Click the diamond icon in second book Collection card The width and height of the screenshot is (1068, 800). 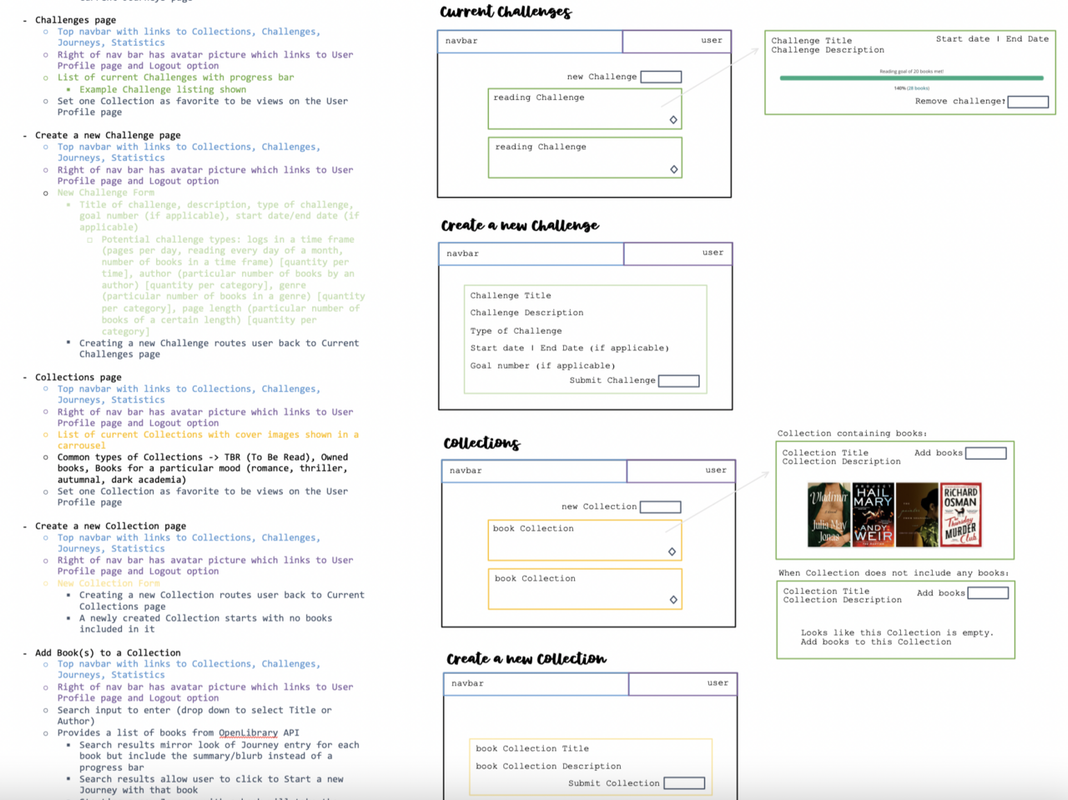point(673,600)
